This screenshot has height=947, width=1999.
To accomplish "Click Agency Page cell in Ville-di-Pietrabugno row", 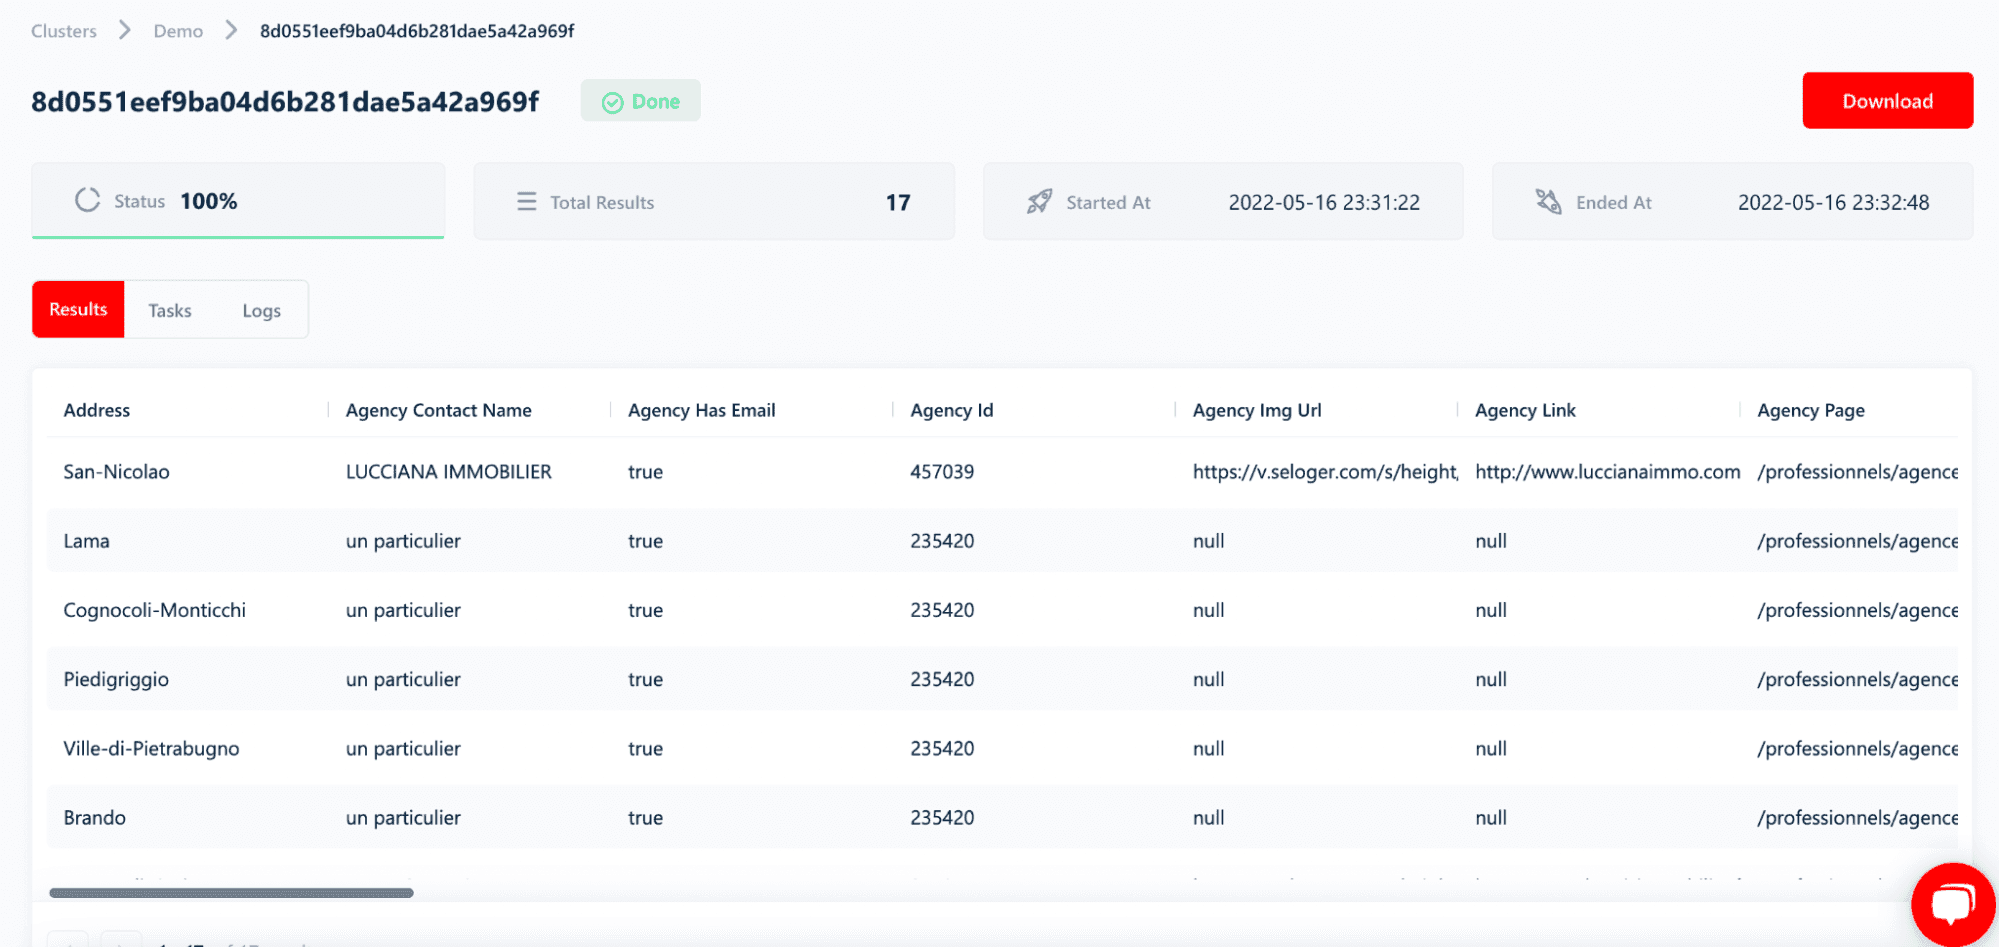I will point(1857,749).
